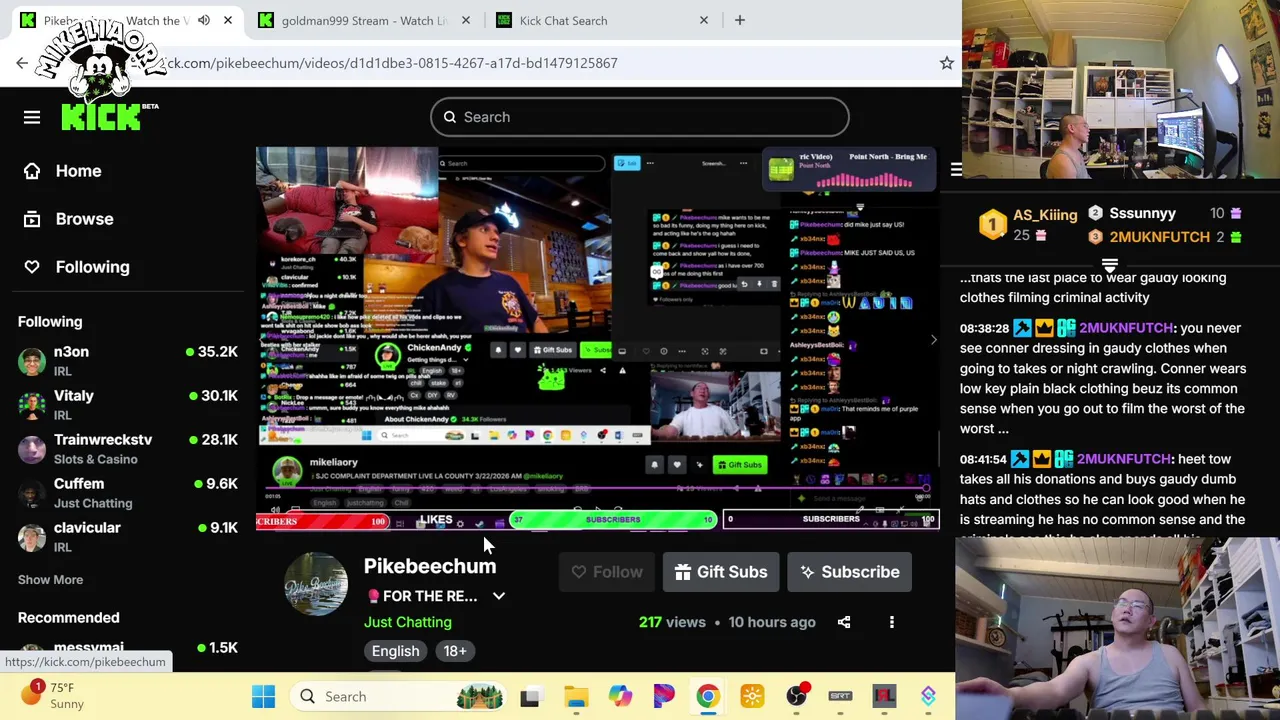The width and height of the screenshot is (1280, 720).
Task: Open Copilot from the taskbar
Action: pos(620,696)
